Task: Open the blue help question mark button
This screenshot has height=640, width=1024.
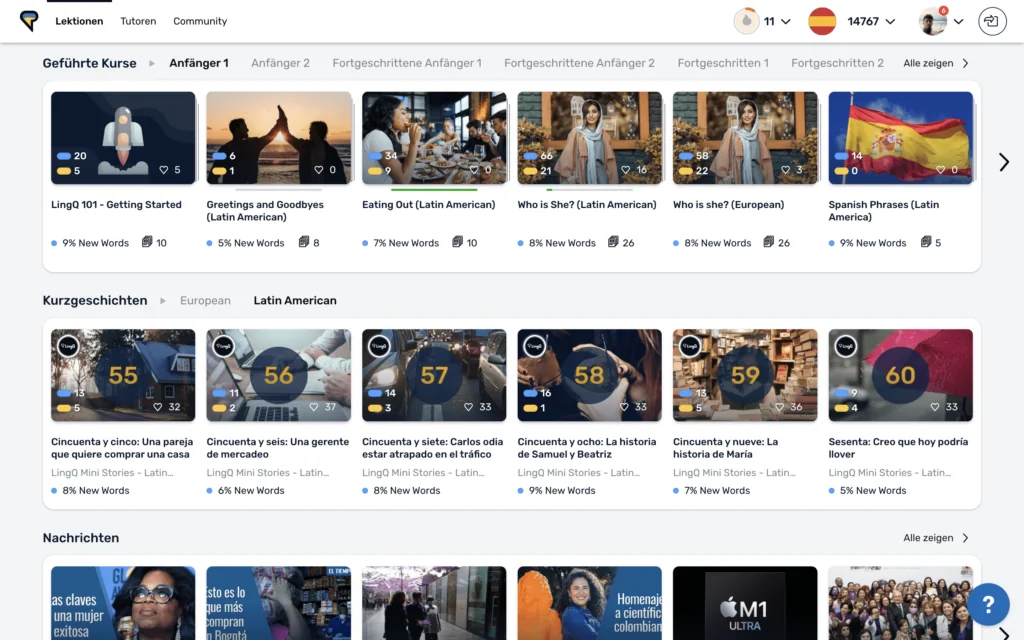Action: (987, 604)
